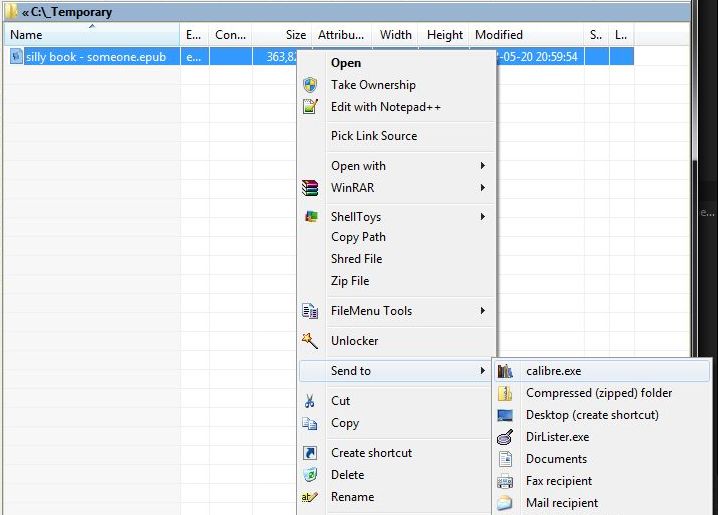This screenshot has height=515, width=718.
Task: Choose Open from the context menu
Action: coord(397,63)
